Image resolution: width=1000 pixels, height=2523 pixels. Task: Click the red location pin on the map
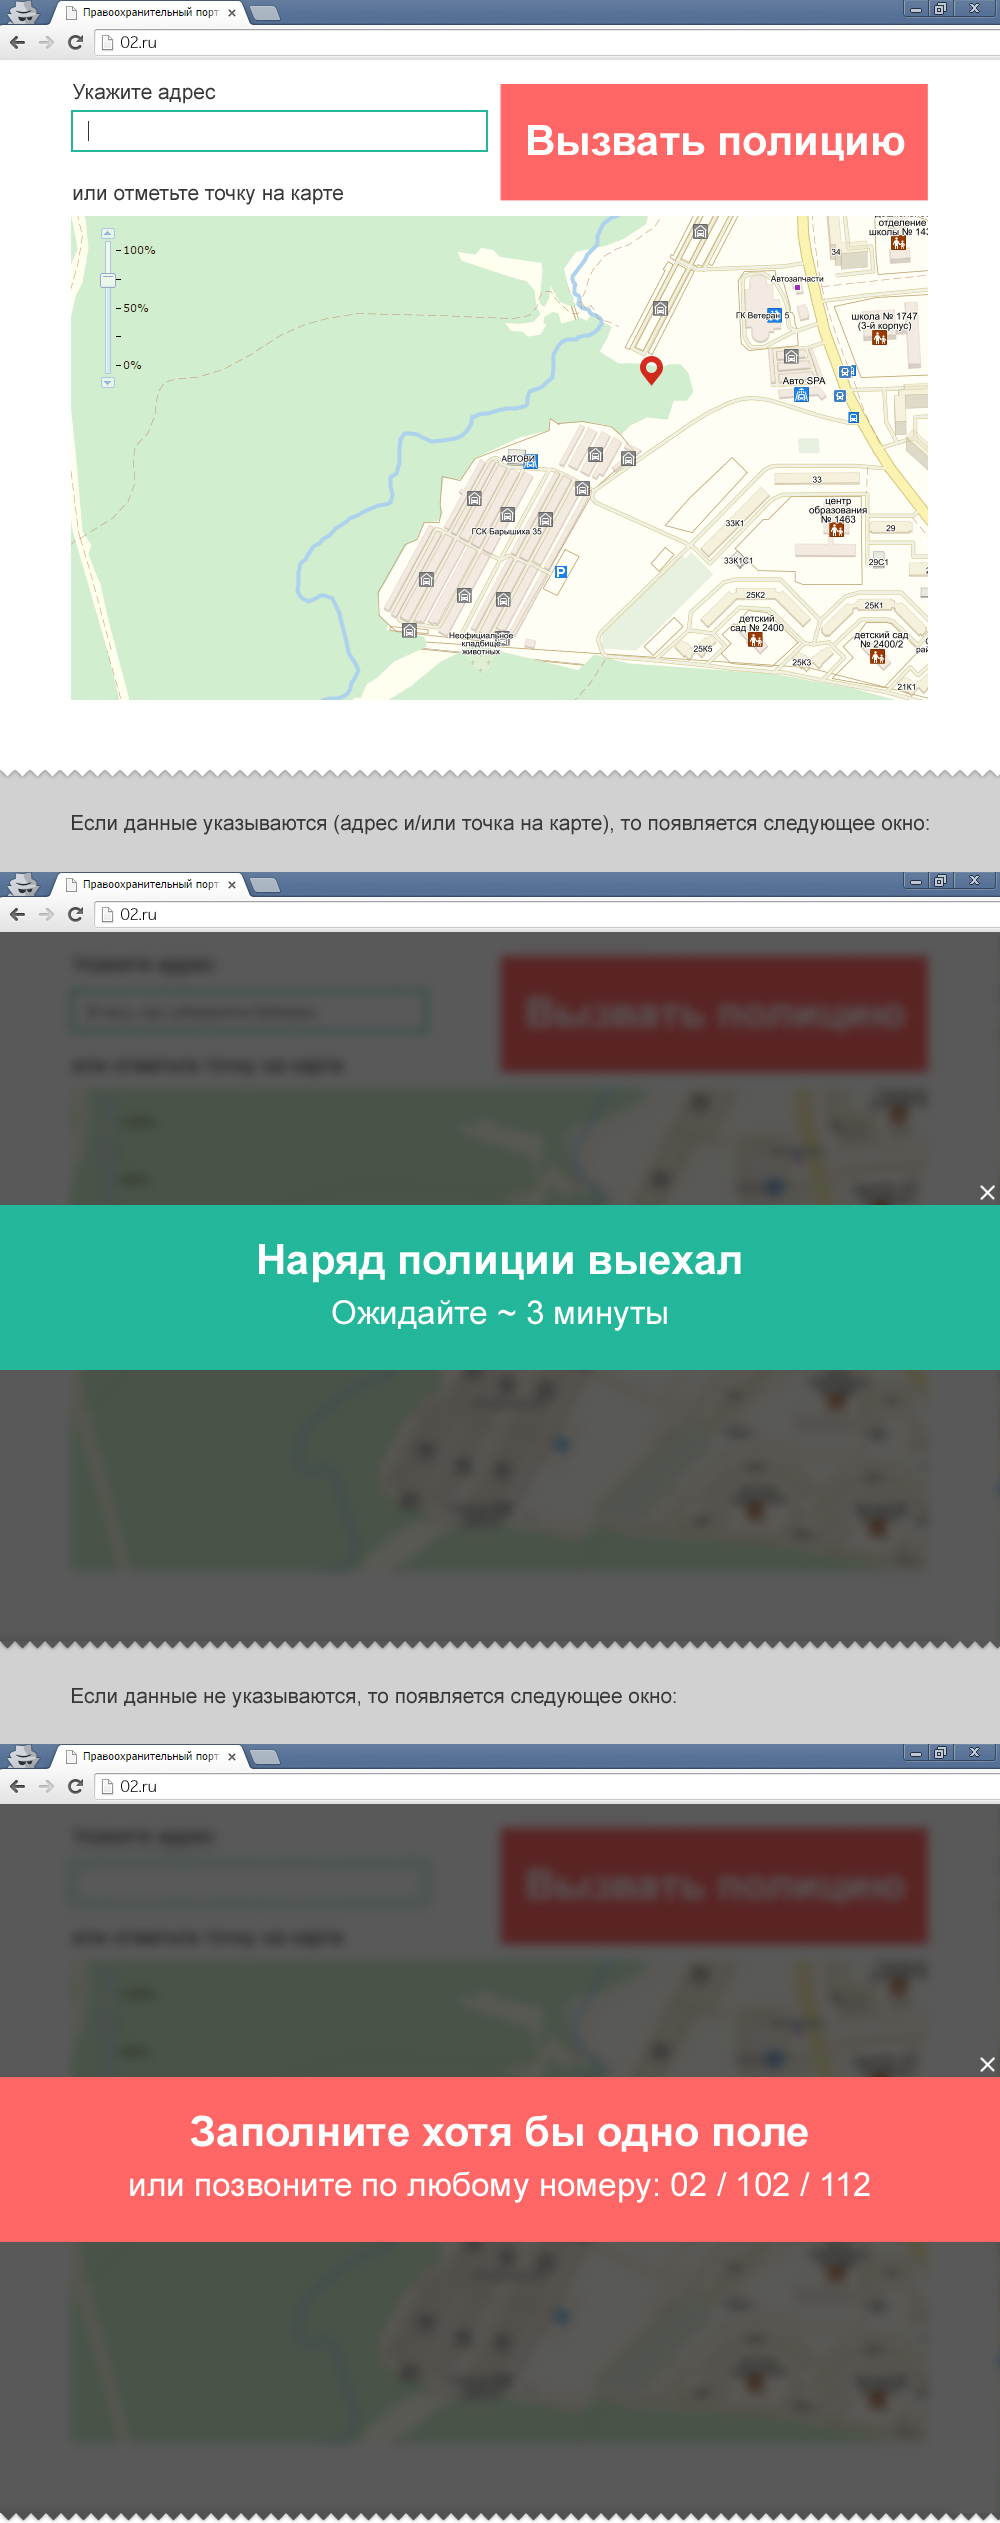coord(651,369)
